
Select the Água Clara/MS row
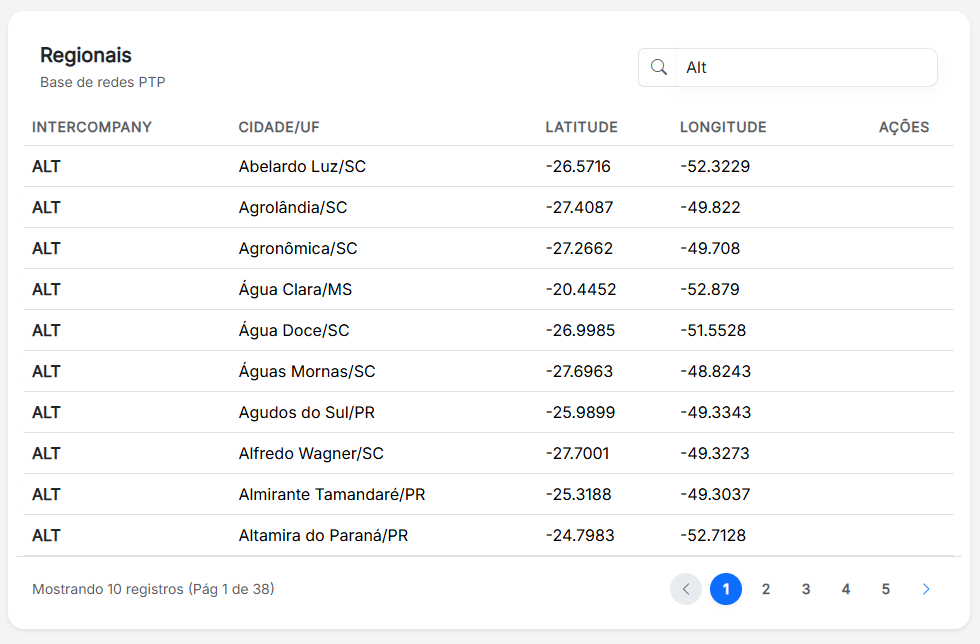(295, 289)
